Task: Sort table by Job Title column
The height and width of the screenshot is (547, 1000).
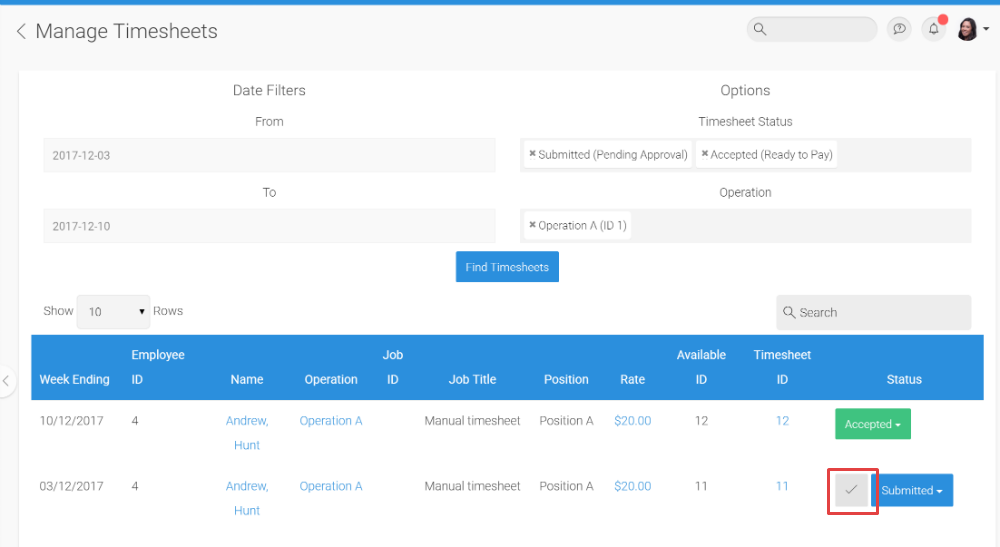Action: coord(472,379)
